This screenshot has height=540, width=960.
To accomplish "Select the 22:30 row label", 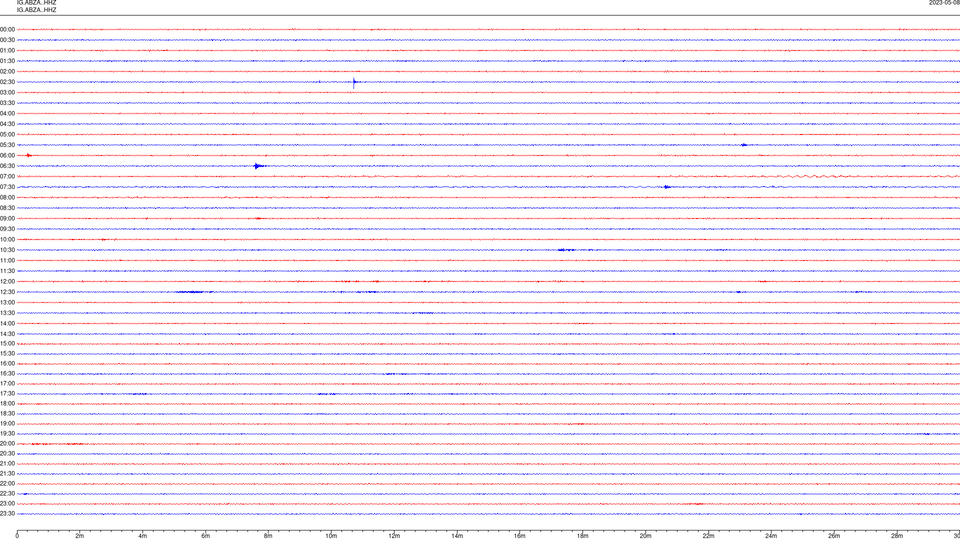I will pos(7,493).
